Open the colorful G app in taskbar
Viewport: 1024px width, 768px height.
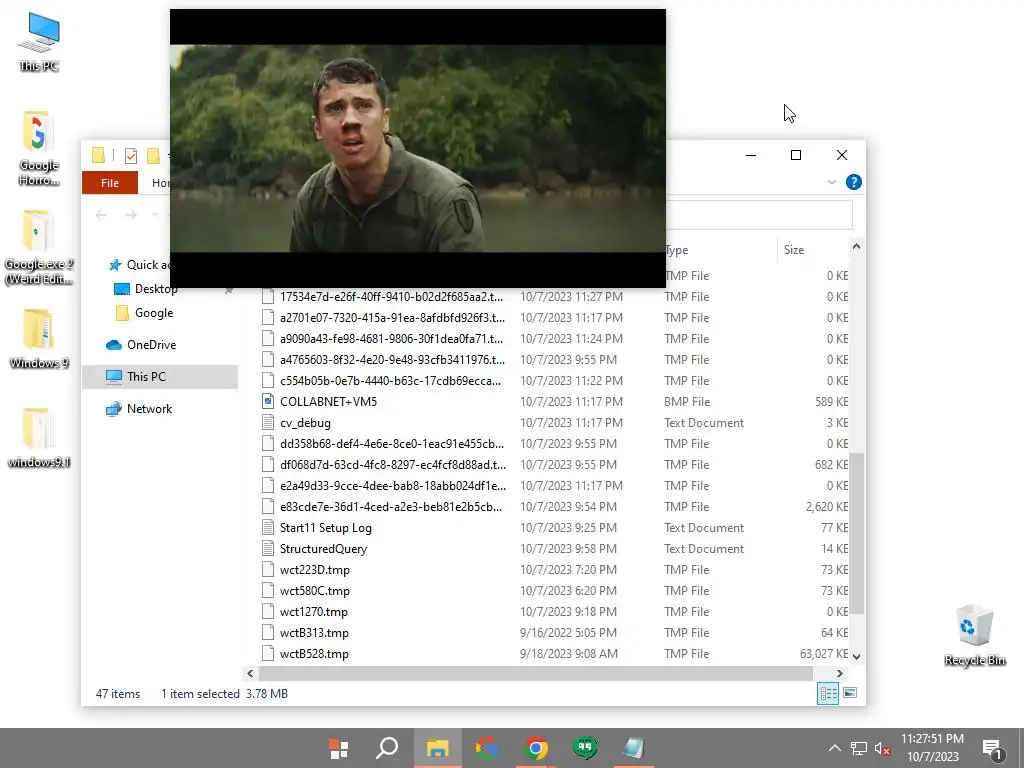click(x=486, y=748)
